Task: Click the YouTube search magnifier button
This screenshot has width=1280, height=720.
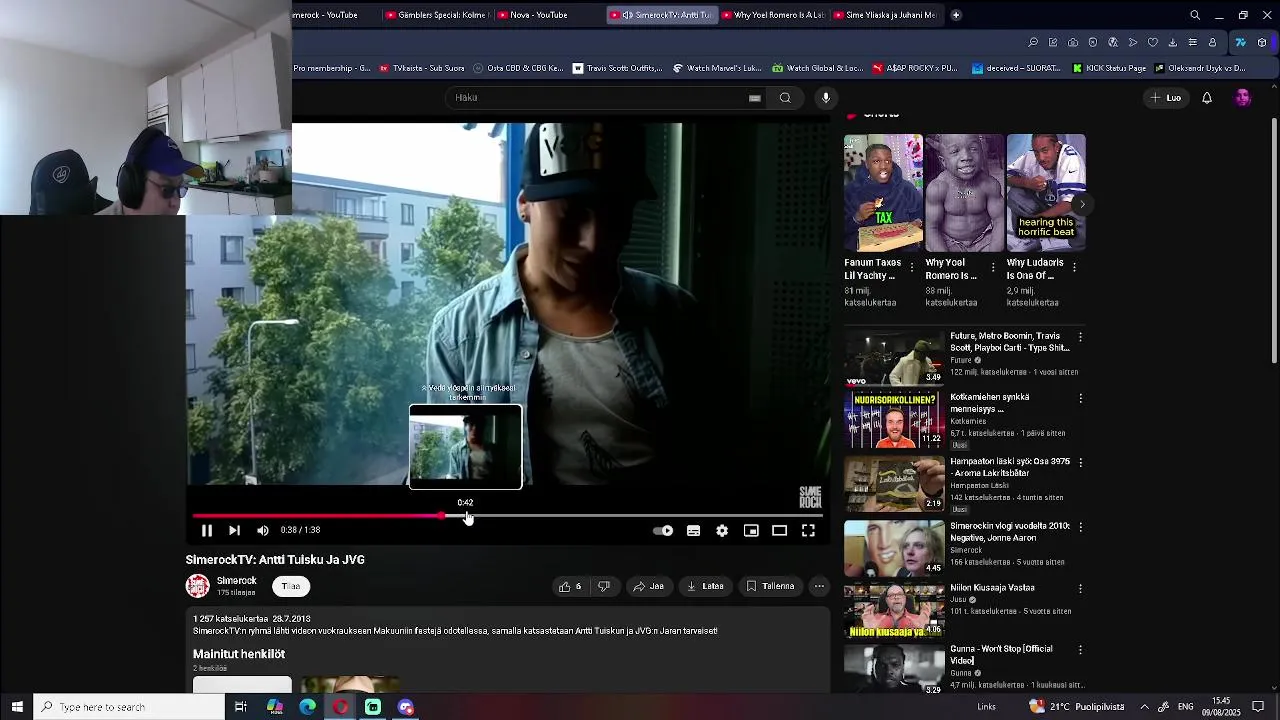Action: coord(785,97)
